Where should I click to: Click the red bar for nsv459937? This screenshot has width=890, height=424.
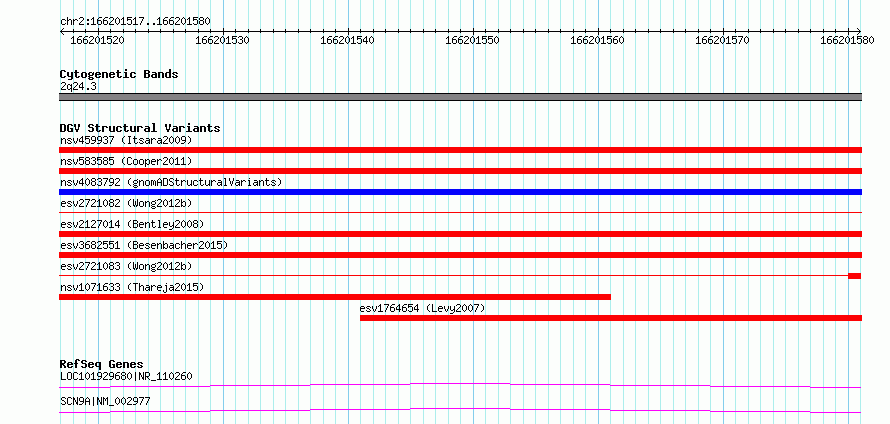(x=460, y=150)
